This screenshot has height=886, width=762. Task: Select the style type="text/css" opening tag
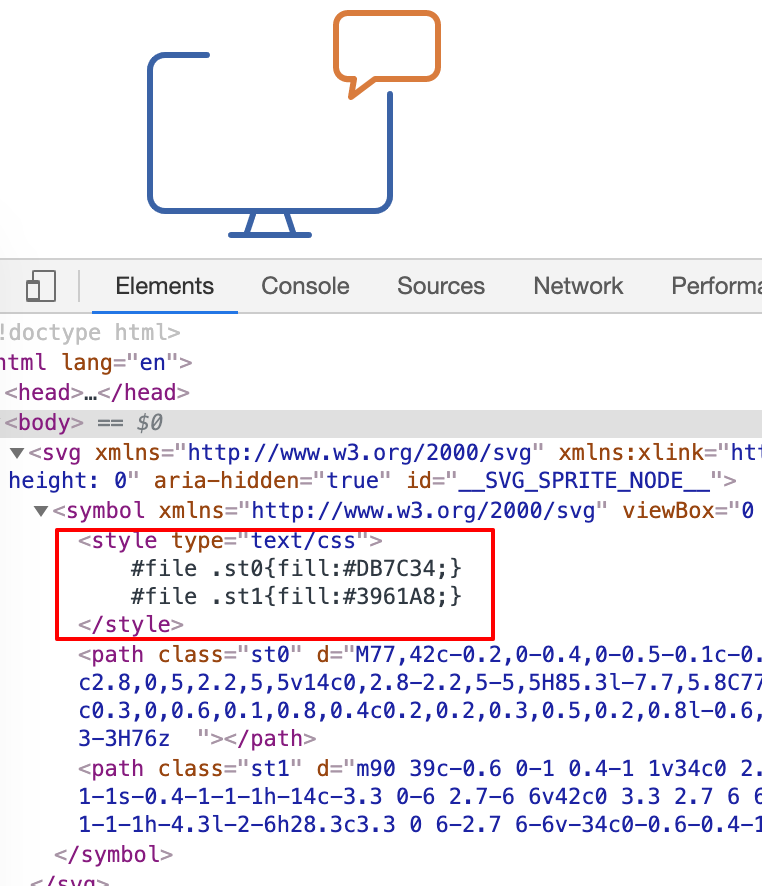click(x=230, y=540)
